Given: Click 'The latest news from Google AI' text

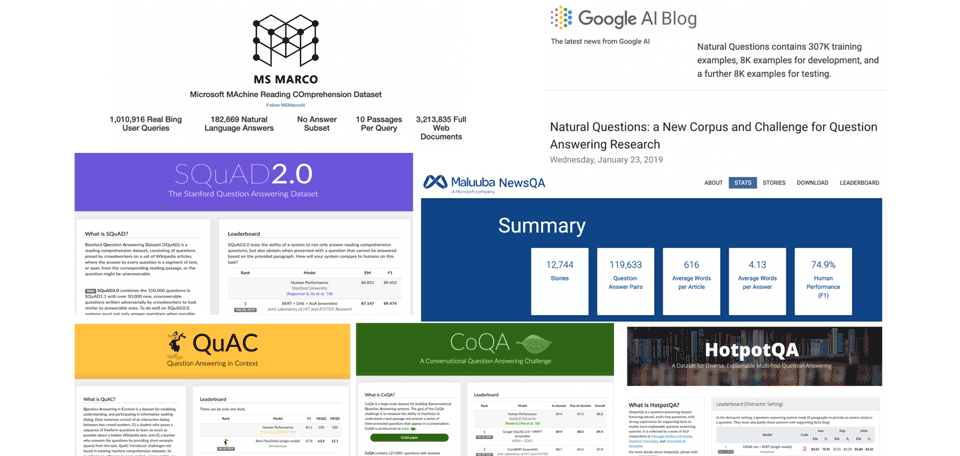Looking at the screenshot, I should [600, 42].
